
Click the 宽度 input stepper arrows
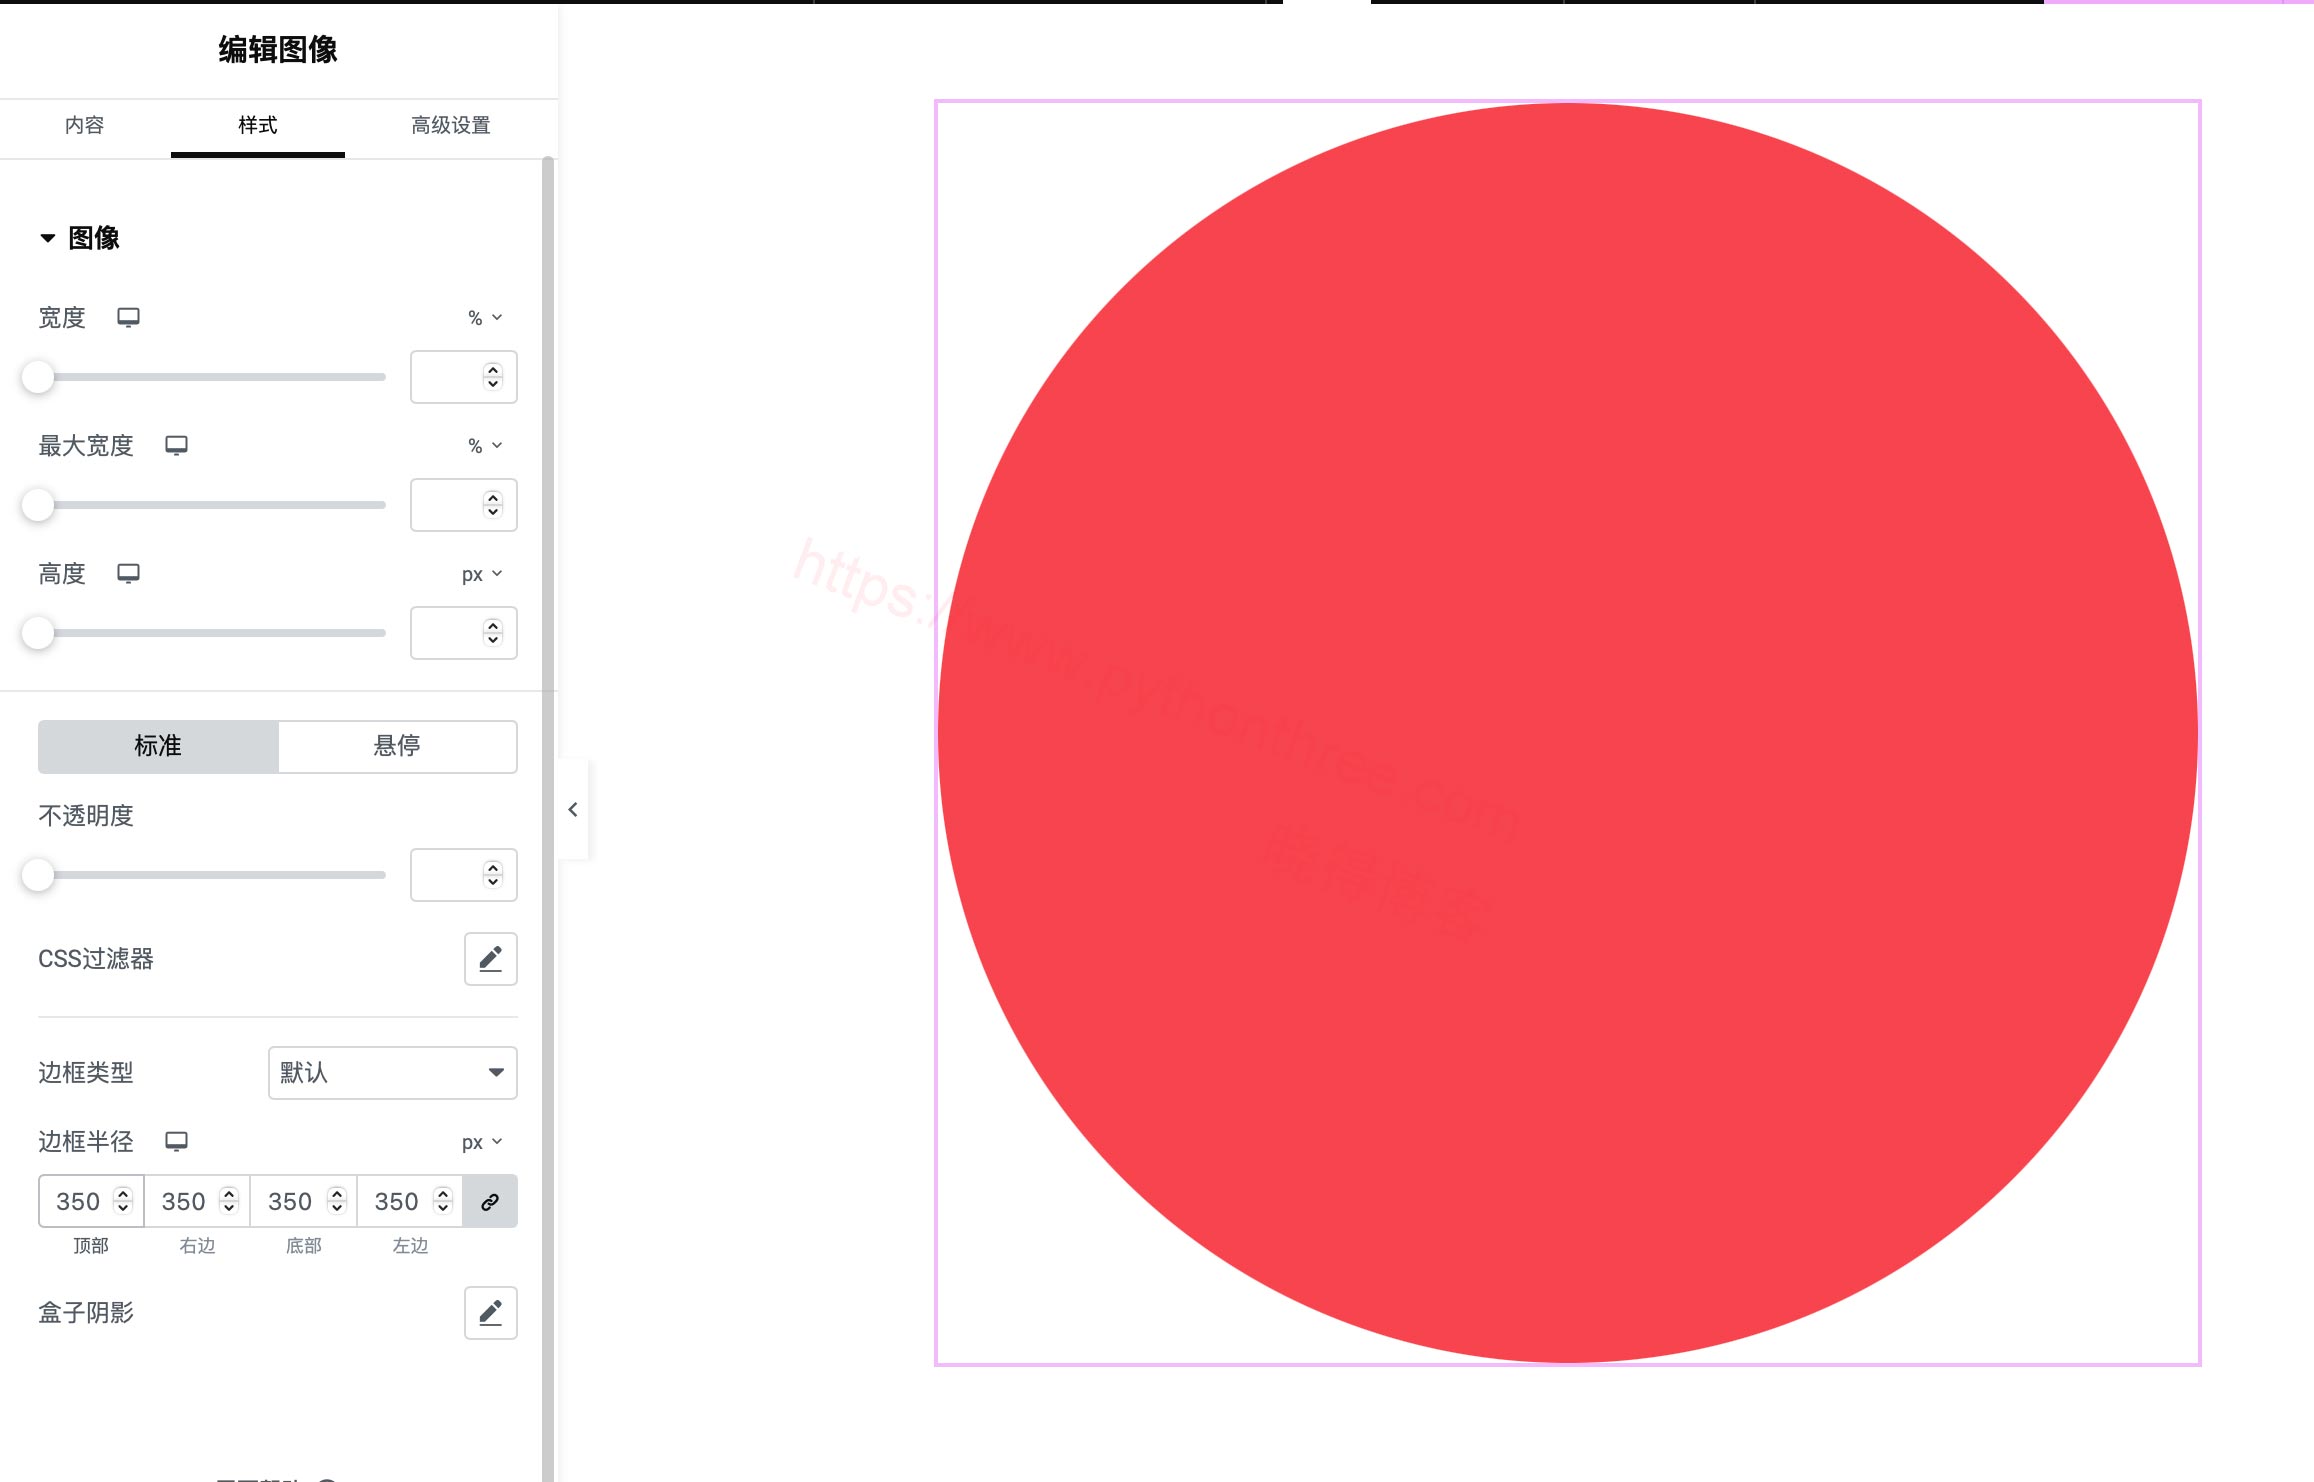tap(493, 377)
